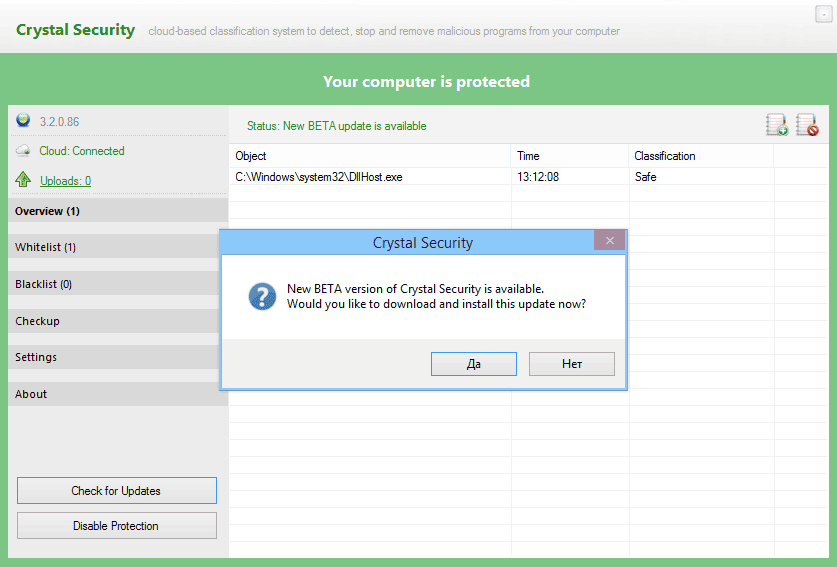
Task: Click the Check for Updates button
Action: point(116,491)
